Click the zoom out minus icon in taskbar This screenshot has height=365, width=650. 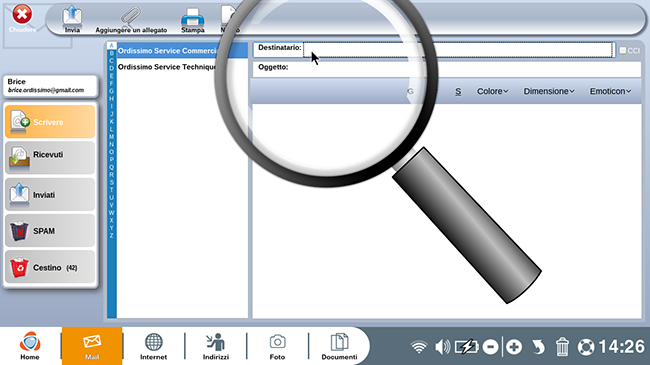click(x=490, y=347)
